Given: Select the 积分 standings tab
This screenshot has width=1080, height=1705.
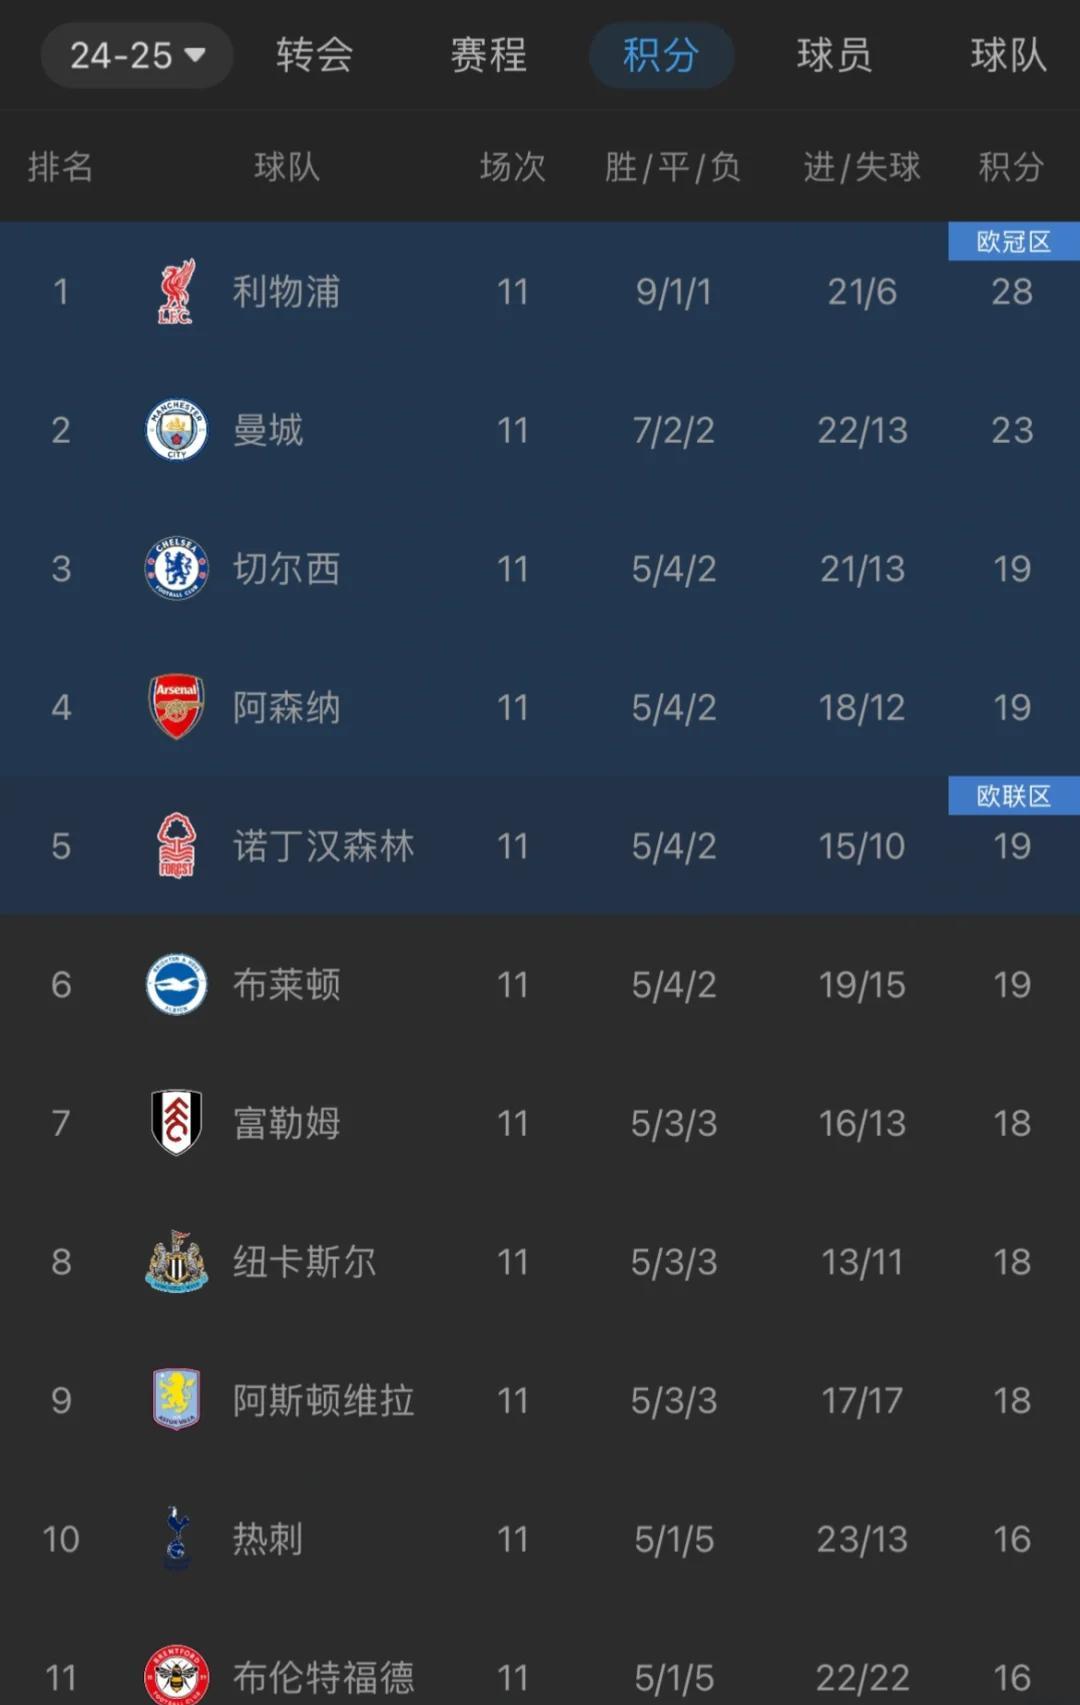Looking at the screenshot, I should tap(661, 55).
